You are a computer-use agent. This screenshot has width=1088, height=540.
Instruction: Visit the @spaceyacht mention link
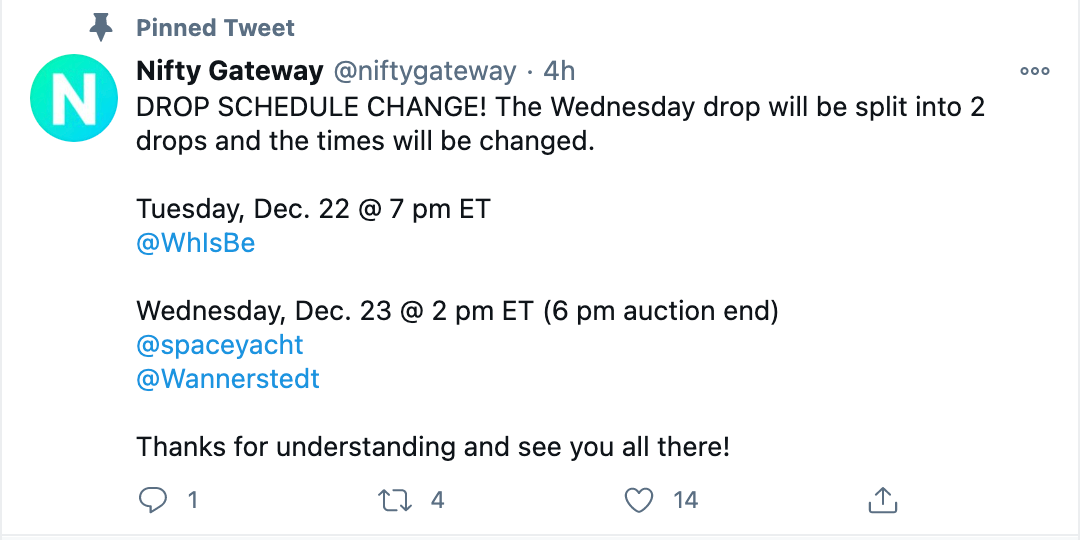pyautogui.click(x=220, y=346)
